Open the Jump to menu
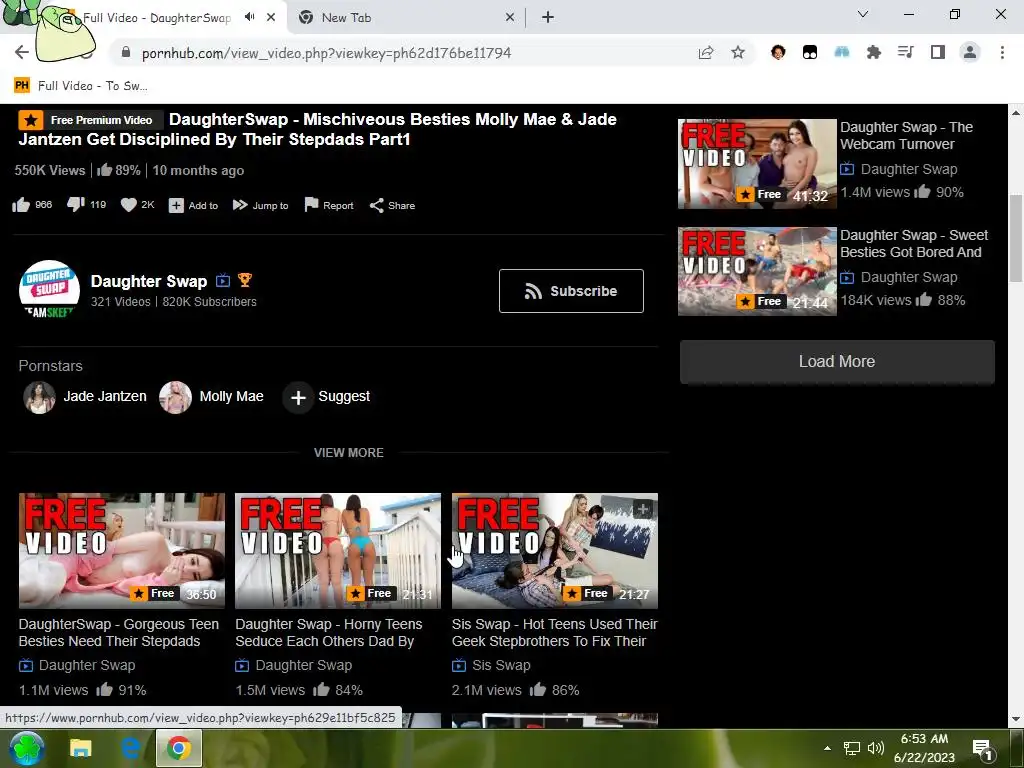Viewport: 1024px width, 768px height. [x=261, y=206]
